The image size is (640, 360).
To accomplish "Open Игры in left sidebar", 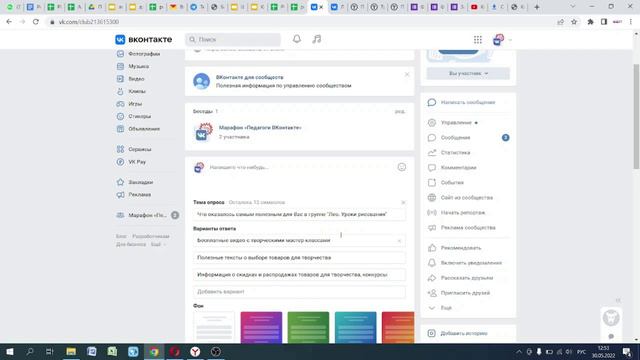I will click(135, 104).
